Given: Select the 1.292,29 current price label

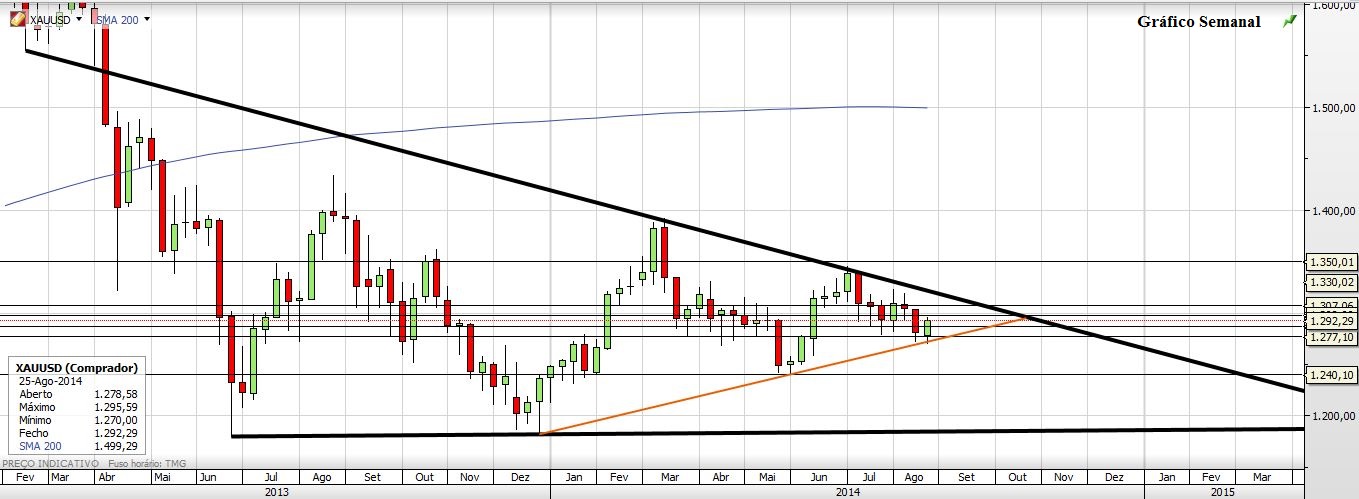Looking at the screenshot, I should coord(1332,321).
